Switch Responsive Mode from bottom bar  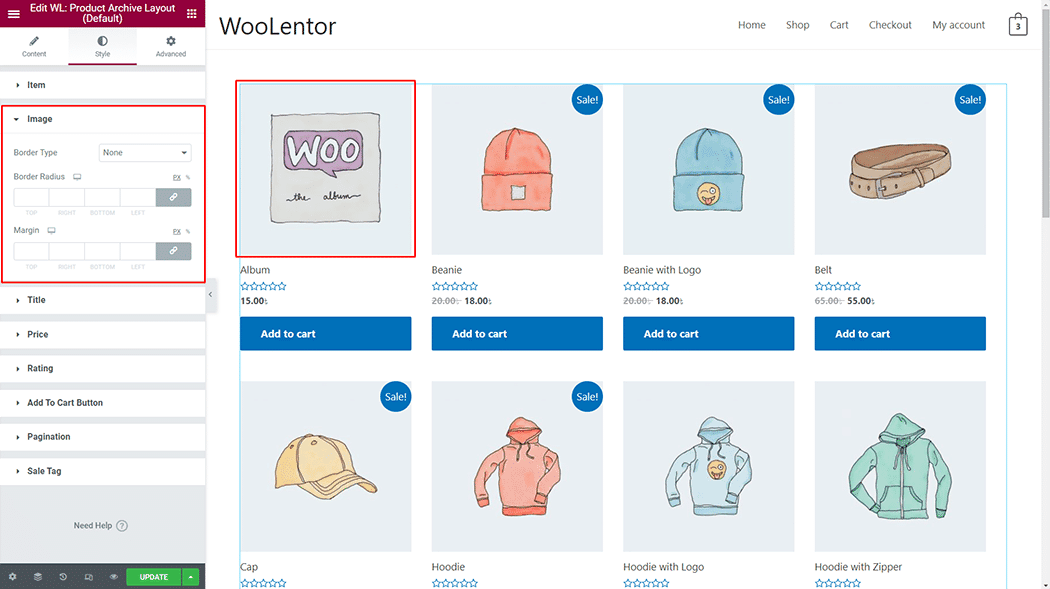(x=89, y=577)
